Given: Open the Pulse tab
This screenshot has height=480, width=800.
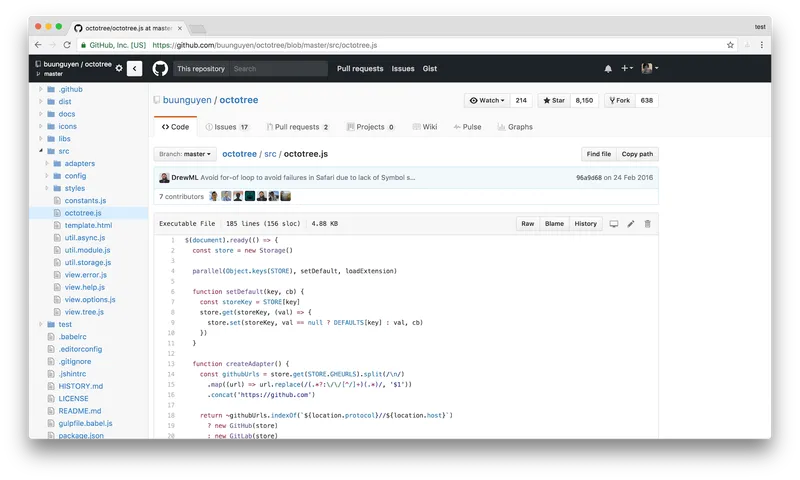Looking at the screenshot, I should pyautogui.click(x=467, y=127).
